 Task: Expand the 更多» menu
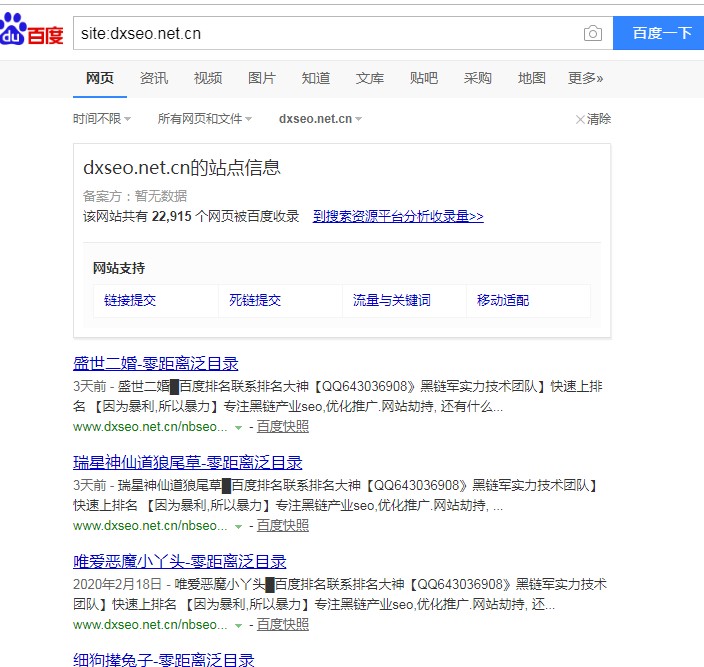click(x=585, y=78)
